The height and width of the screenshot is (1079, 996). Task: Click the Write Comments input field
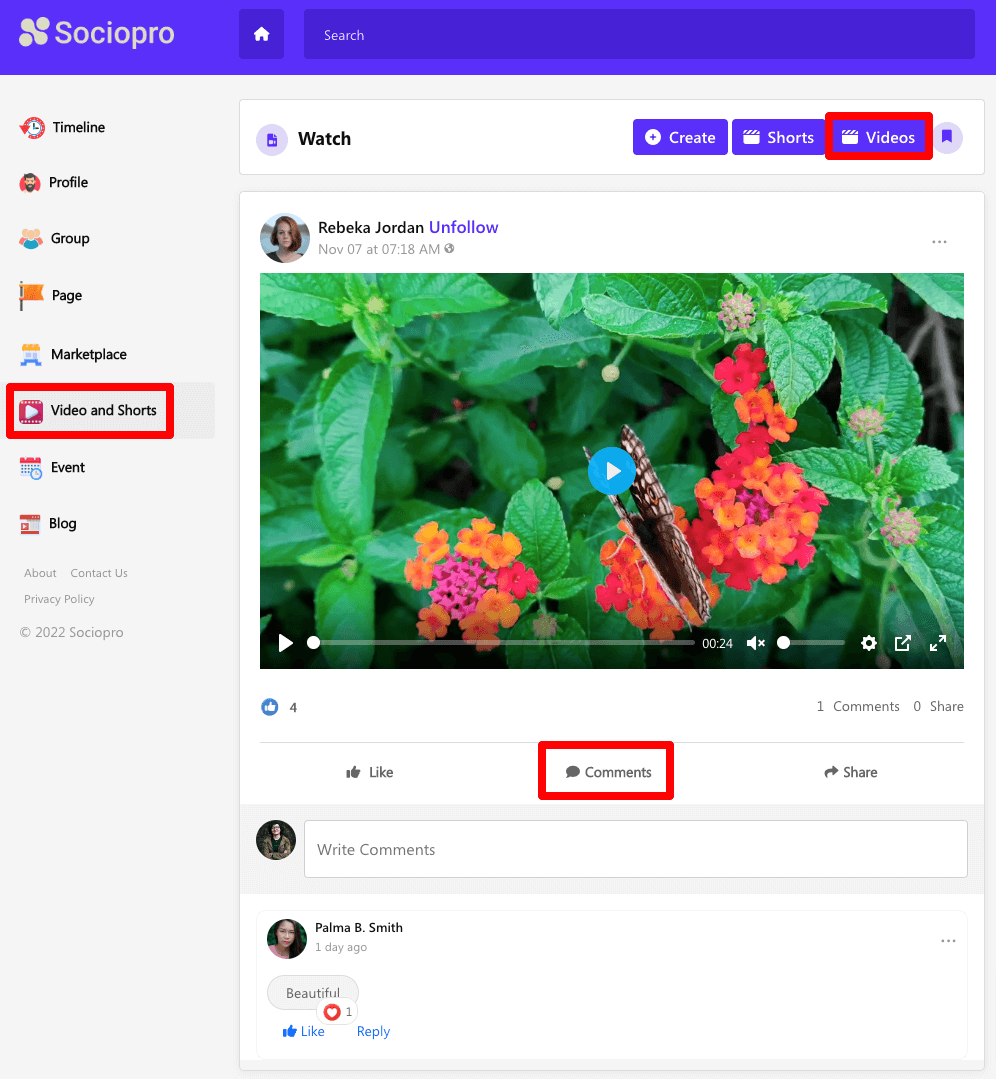[x=635, y=849]
